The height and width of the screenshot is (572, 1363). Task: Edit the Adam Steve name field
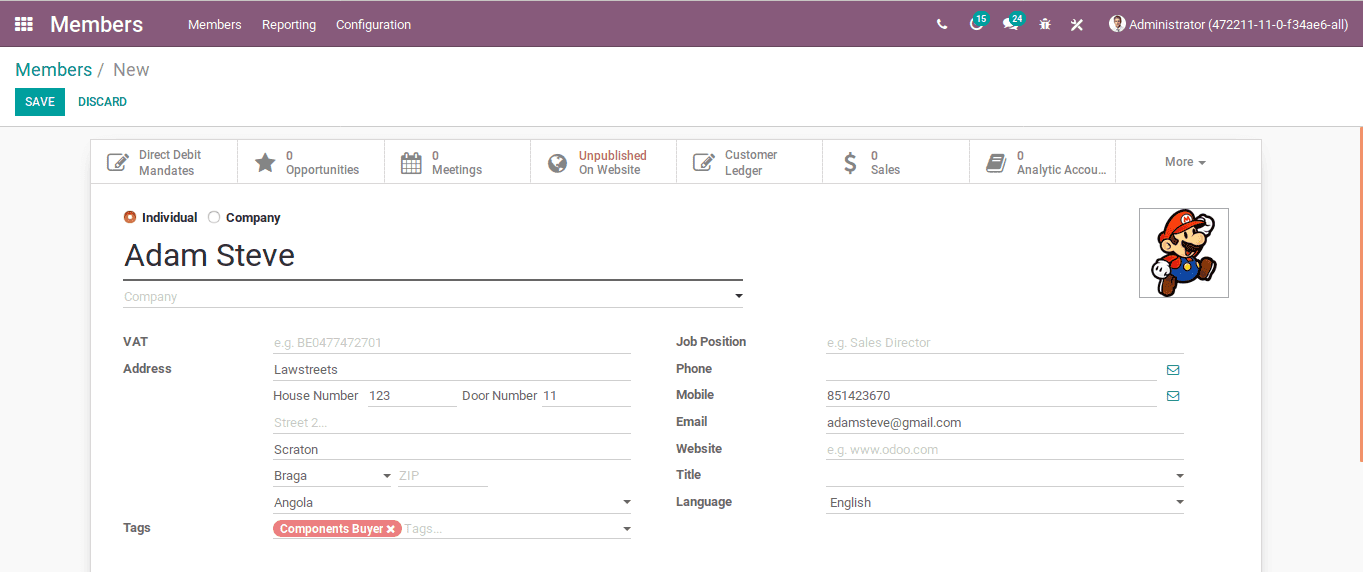click(x=433, y=256)
